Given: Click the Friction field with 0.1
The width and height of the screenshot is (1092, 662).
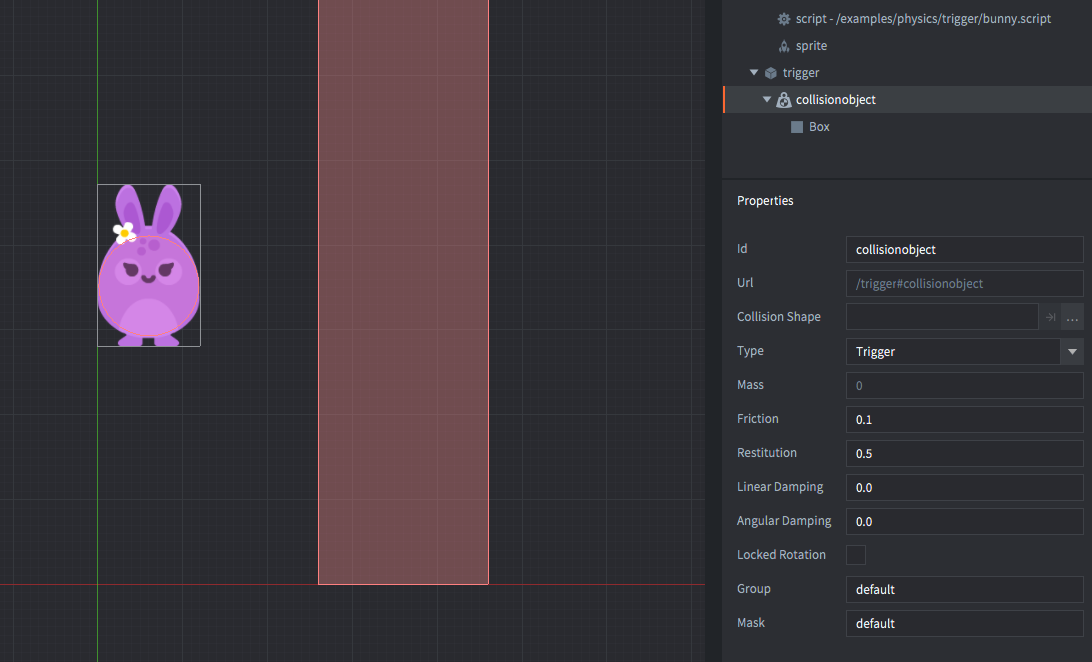Looking at the screenshot, I should point(965,419).
